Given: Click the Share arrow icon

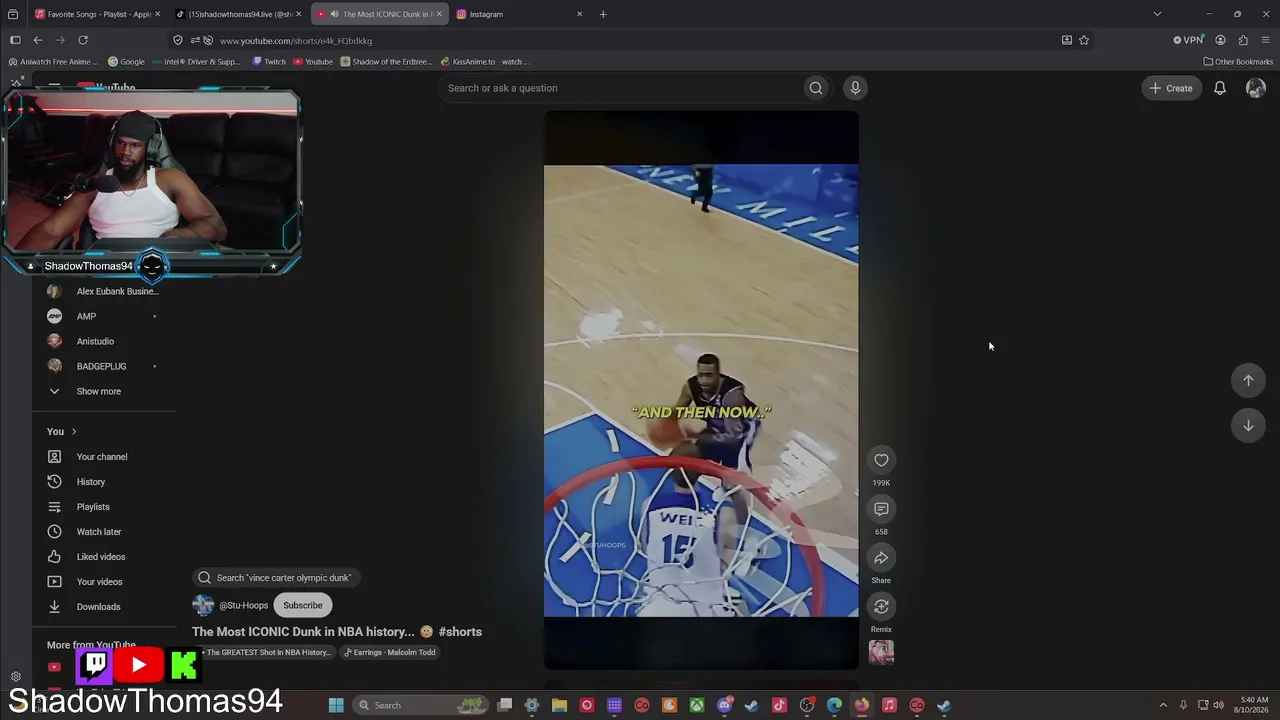Looking at the screenshot, I should 881,558.
